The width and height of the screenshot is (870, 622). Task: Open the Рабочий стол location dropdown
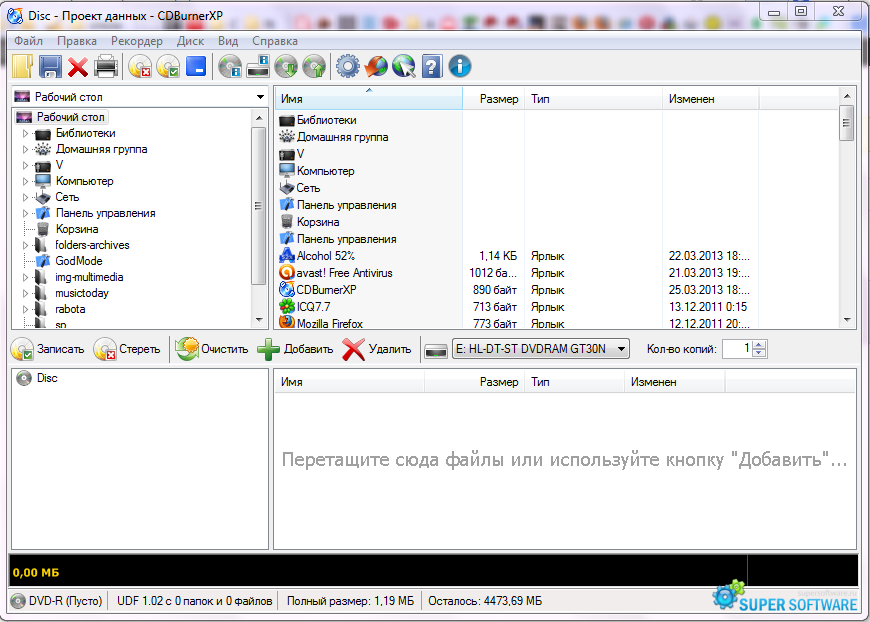pyautogui.click(x=260, y=97)
